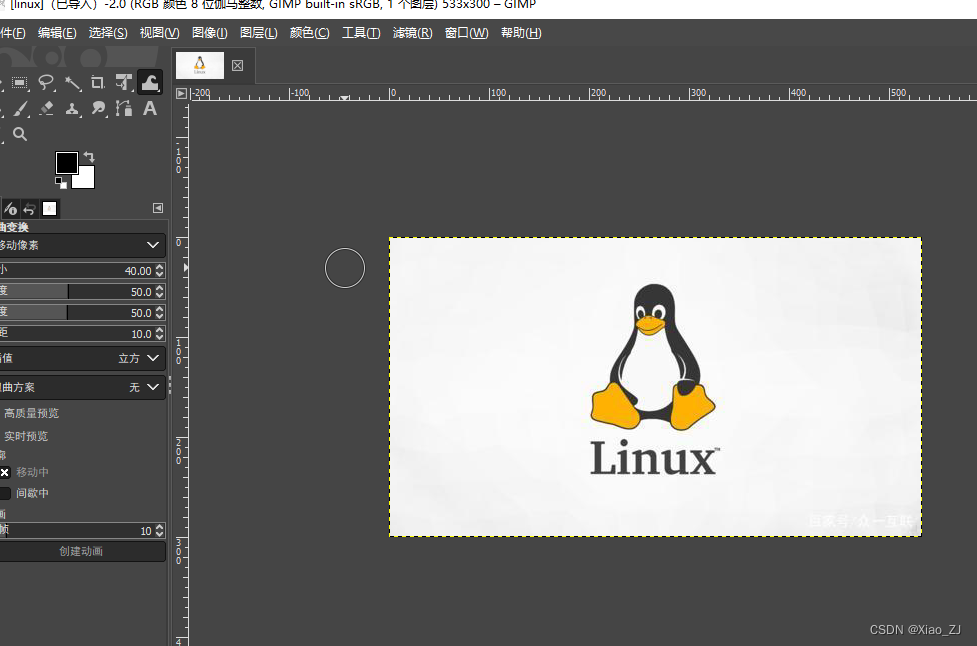
Task: Adjust the size stepper showing 40.00
Action: (x=160, y=270)
